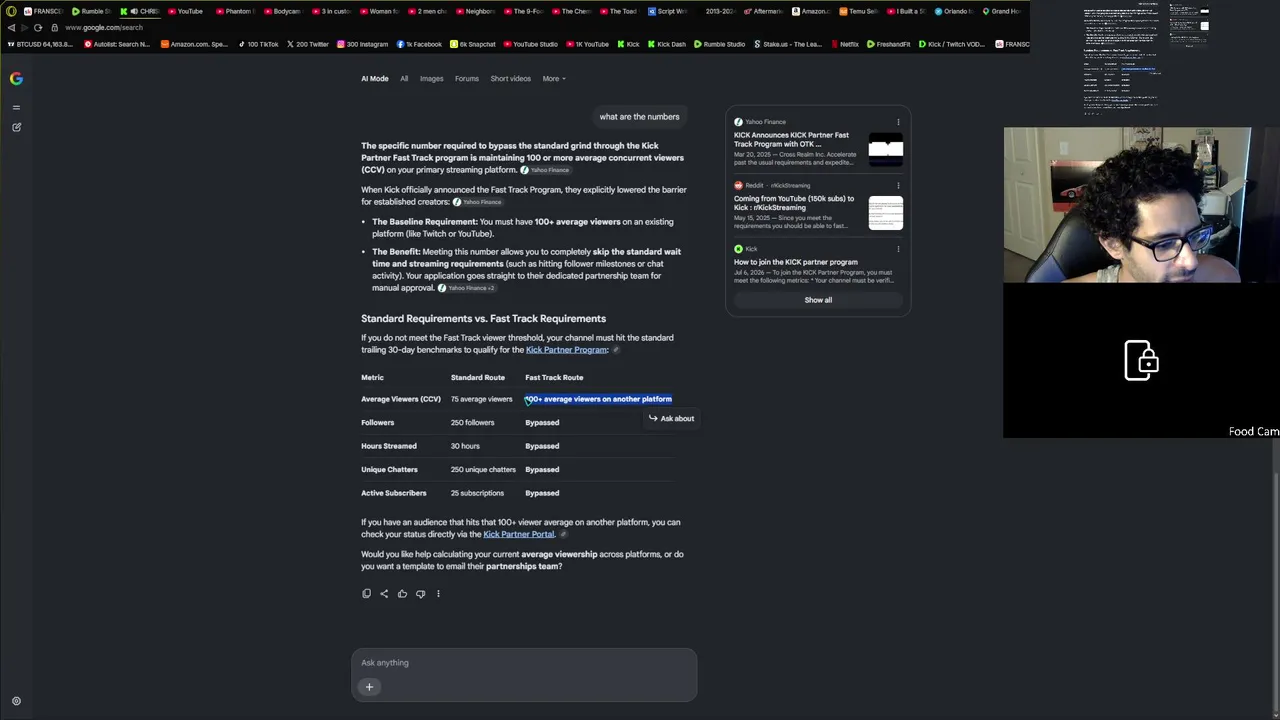The width and height of the screenshot is (1280, 720).
Task: Focus the Ask anything input field
Action: point(524,663)
